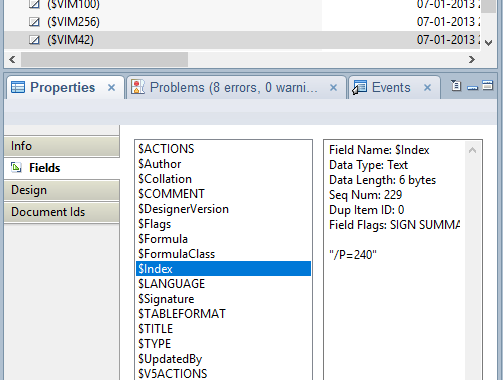Select the Design side tab
Image resolution: width=503 pixels, height=380 pixels.
point(62,190)
